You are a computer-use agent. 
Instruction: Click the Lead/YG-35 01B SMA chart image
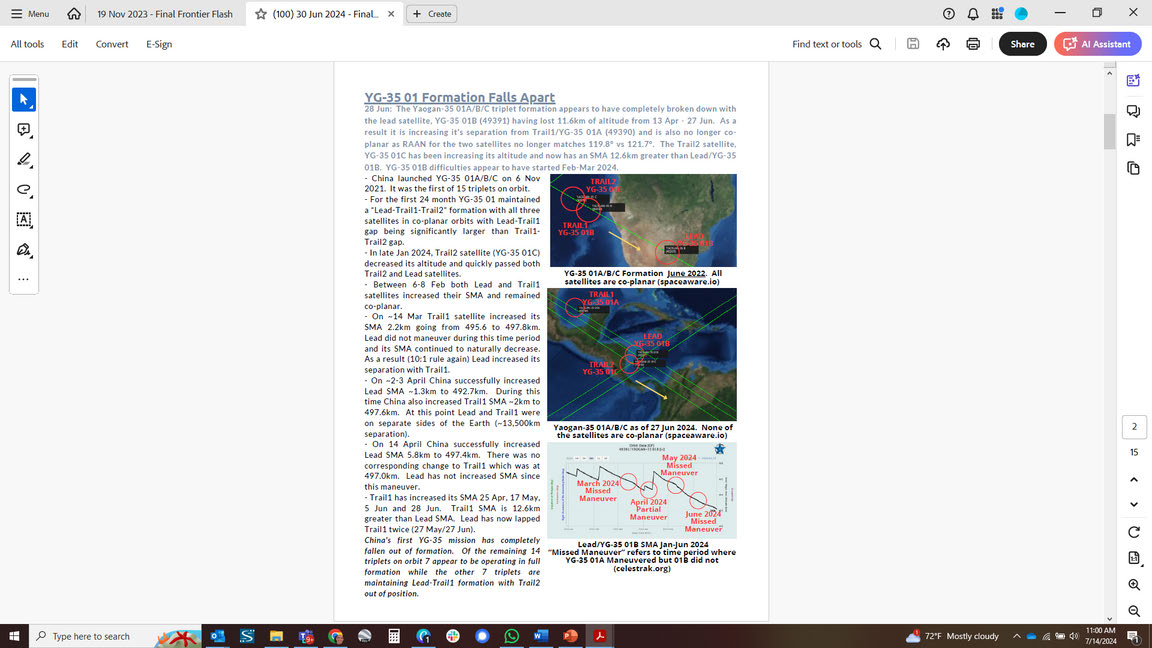pos(641,490)
